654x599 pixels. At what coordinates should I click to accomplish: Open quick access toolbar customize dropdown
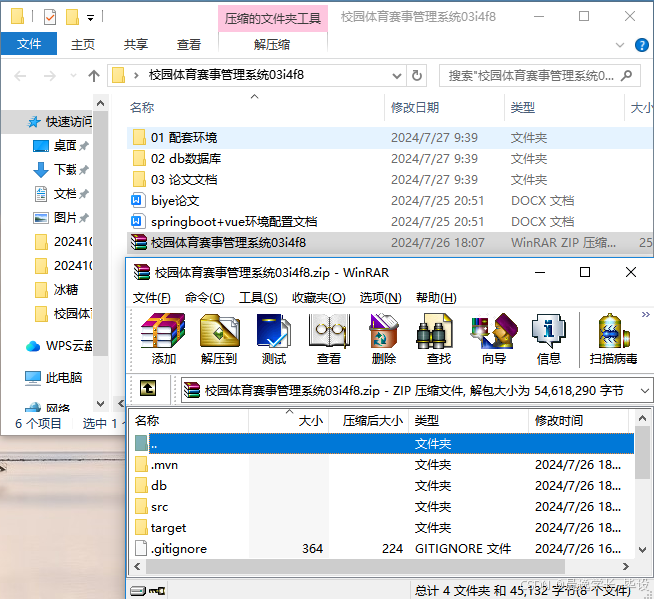click(x=90, y=18)
